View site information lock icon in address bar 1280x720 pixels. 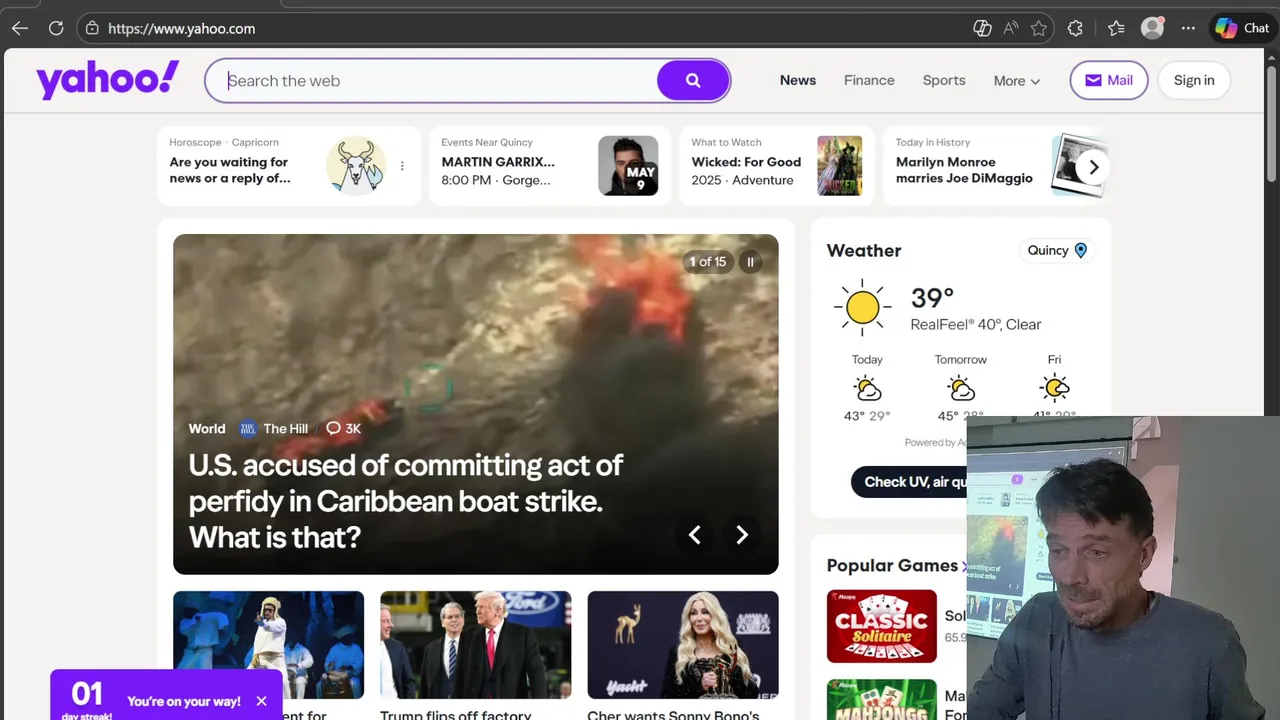(92, 28)
